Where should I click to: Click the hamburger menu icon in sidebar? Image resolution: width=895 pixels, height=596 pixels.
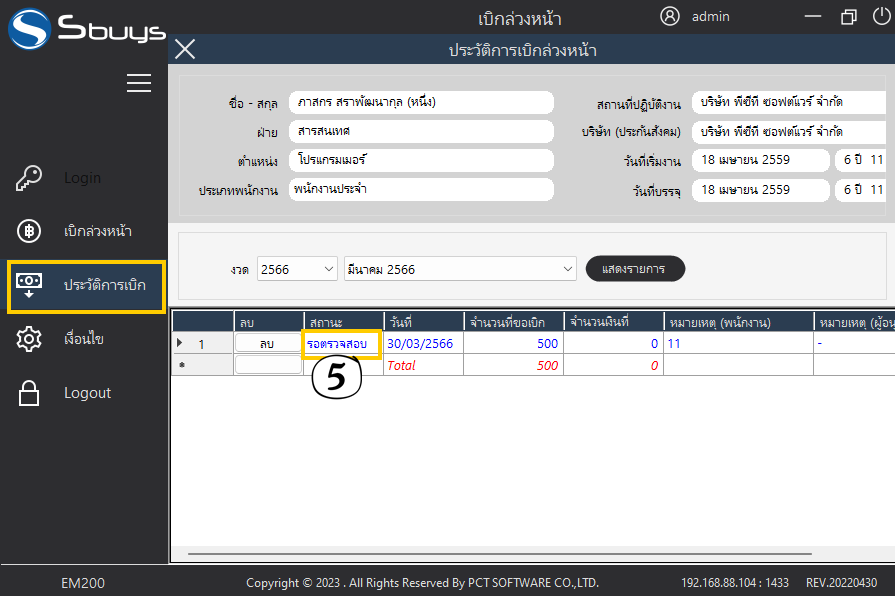(x=139, y=83)
